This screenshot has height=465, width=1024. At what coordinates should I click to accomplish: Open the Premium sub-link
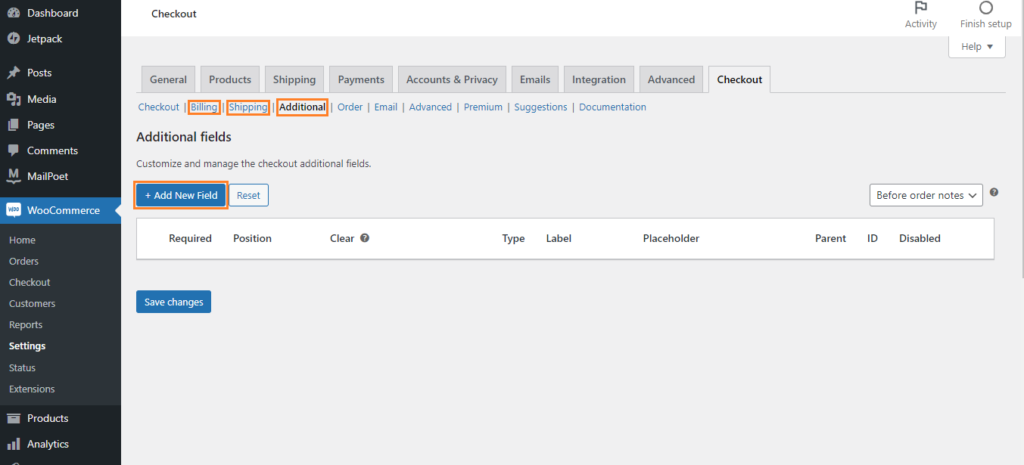click(x=483, y=107)
